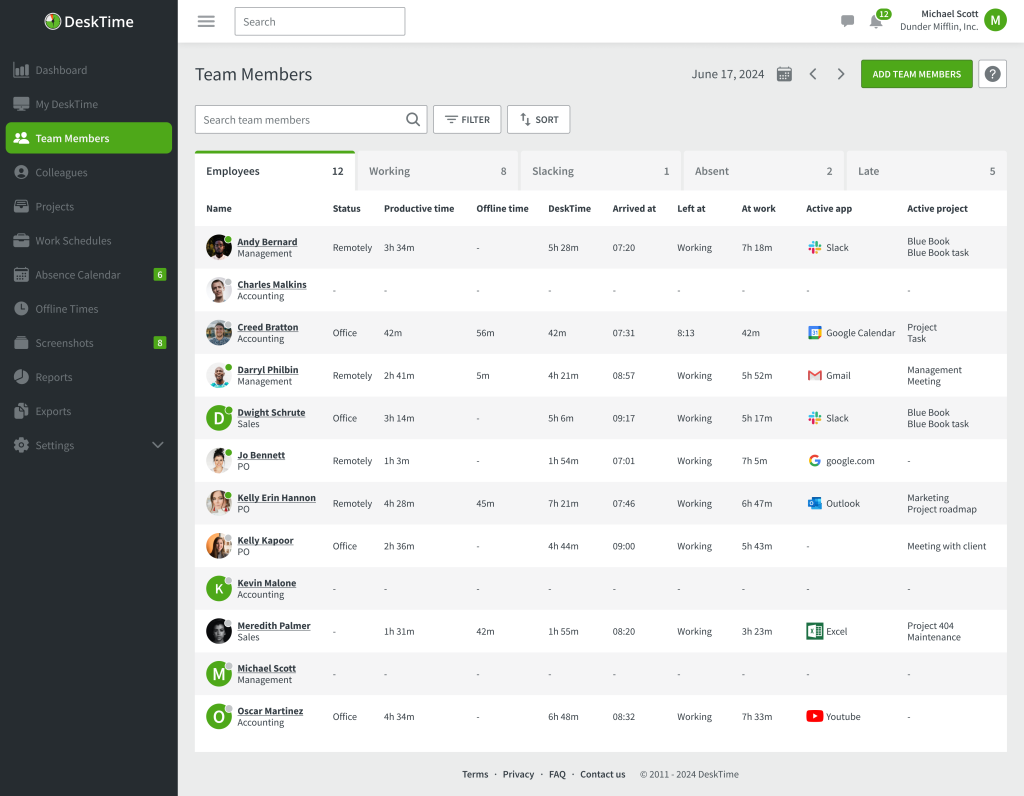1024x796 pixels.
Task: Expand the Settings menu chevron
Action: tap(157, 445)
